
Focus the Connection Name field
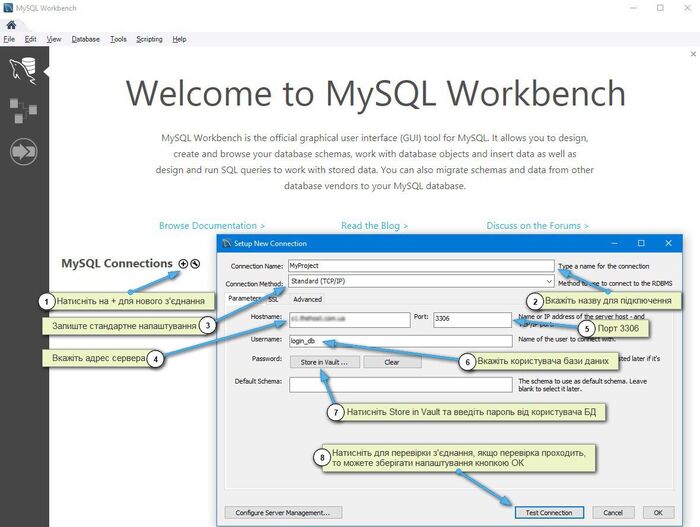421,266
